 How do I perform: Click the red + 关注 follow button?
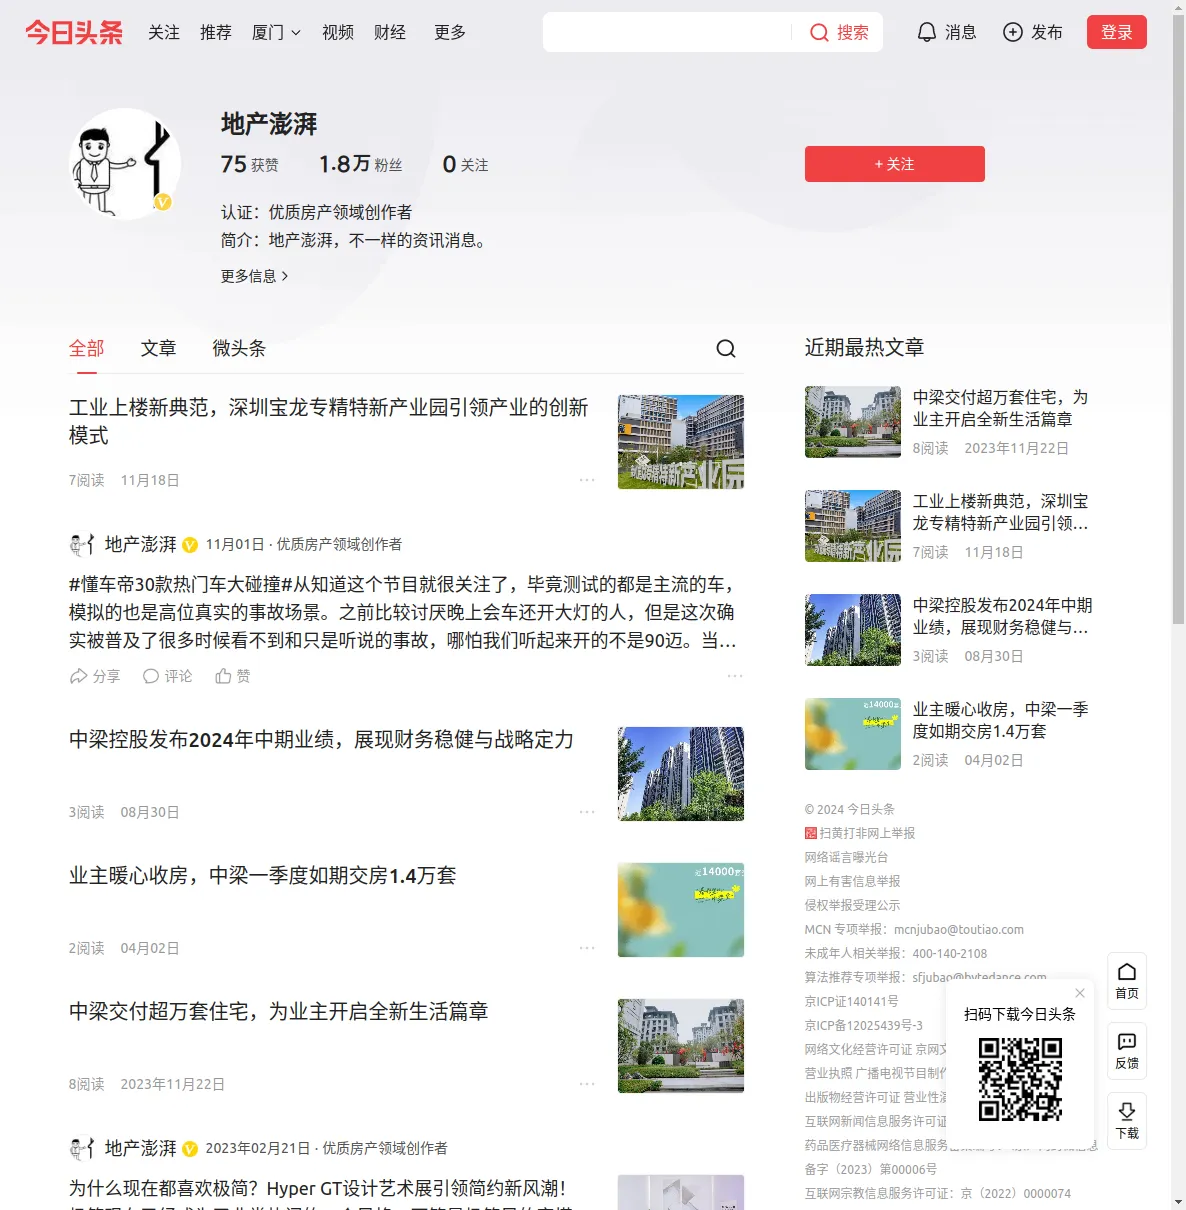[x=895, y=164]
